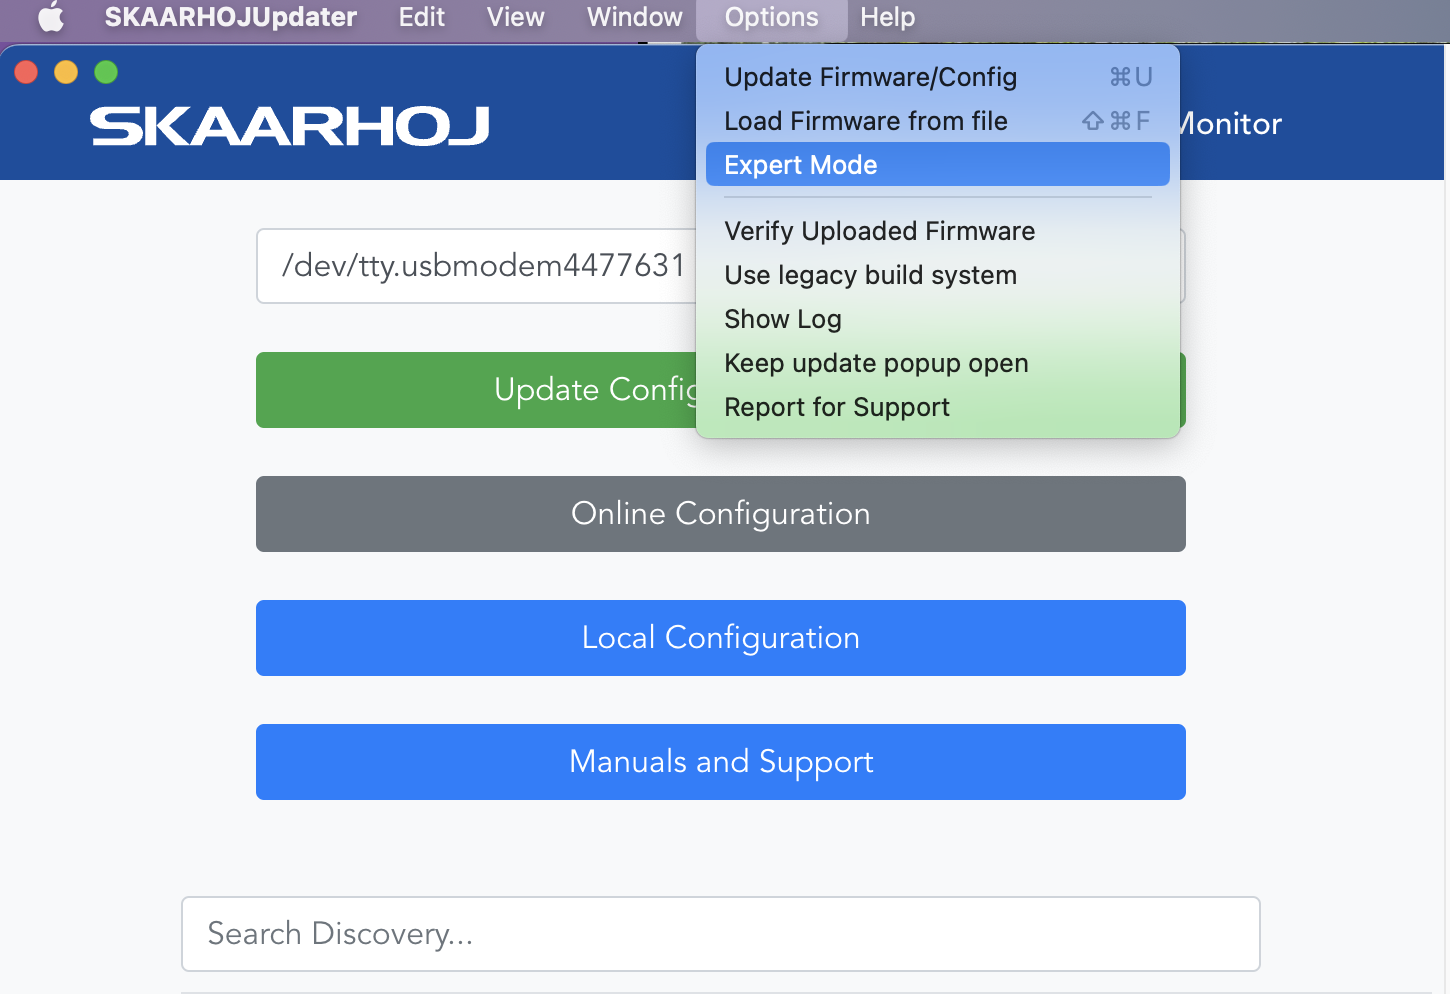Open the SKAARHOJUpdater app menu
1450x994 pixels.
[x=230, y=17]
